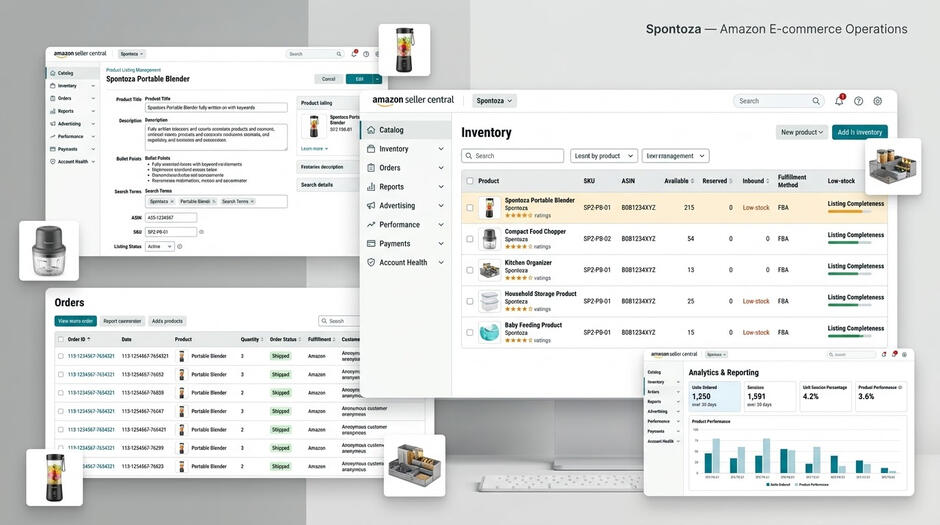
Task: Click Edit button in listing editor
Action: point(360,79)
